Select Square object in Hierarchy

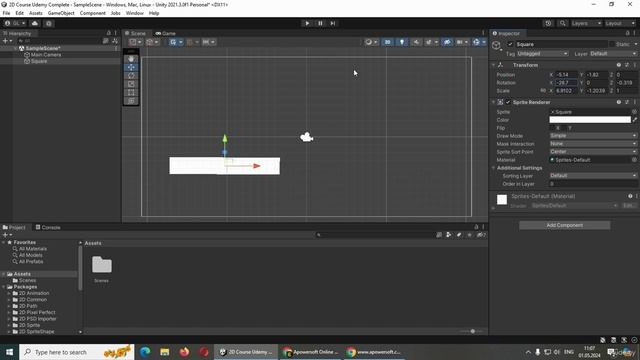pos(39,61)
